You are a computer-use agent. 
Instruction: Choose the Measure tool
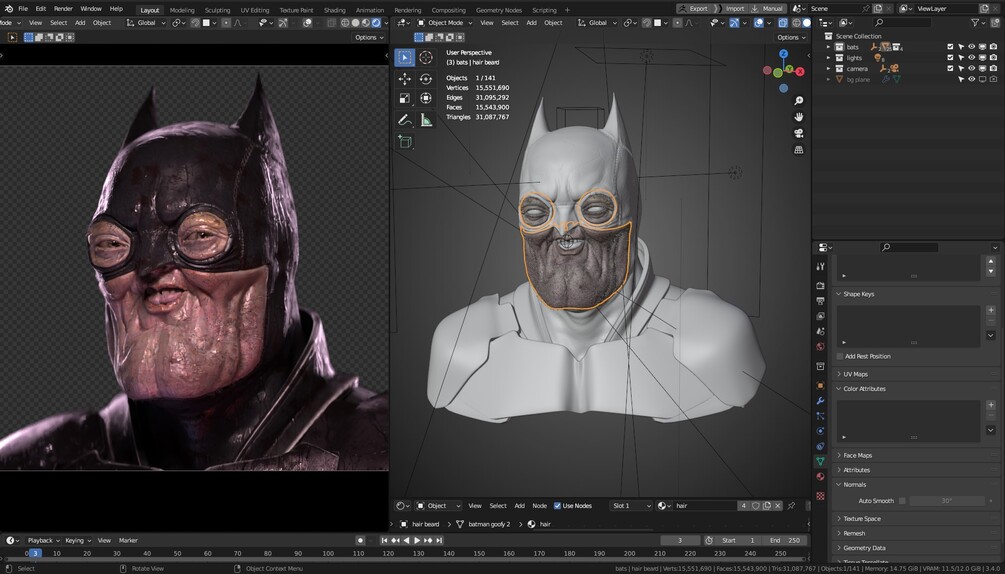click(x=426, y=119)
